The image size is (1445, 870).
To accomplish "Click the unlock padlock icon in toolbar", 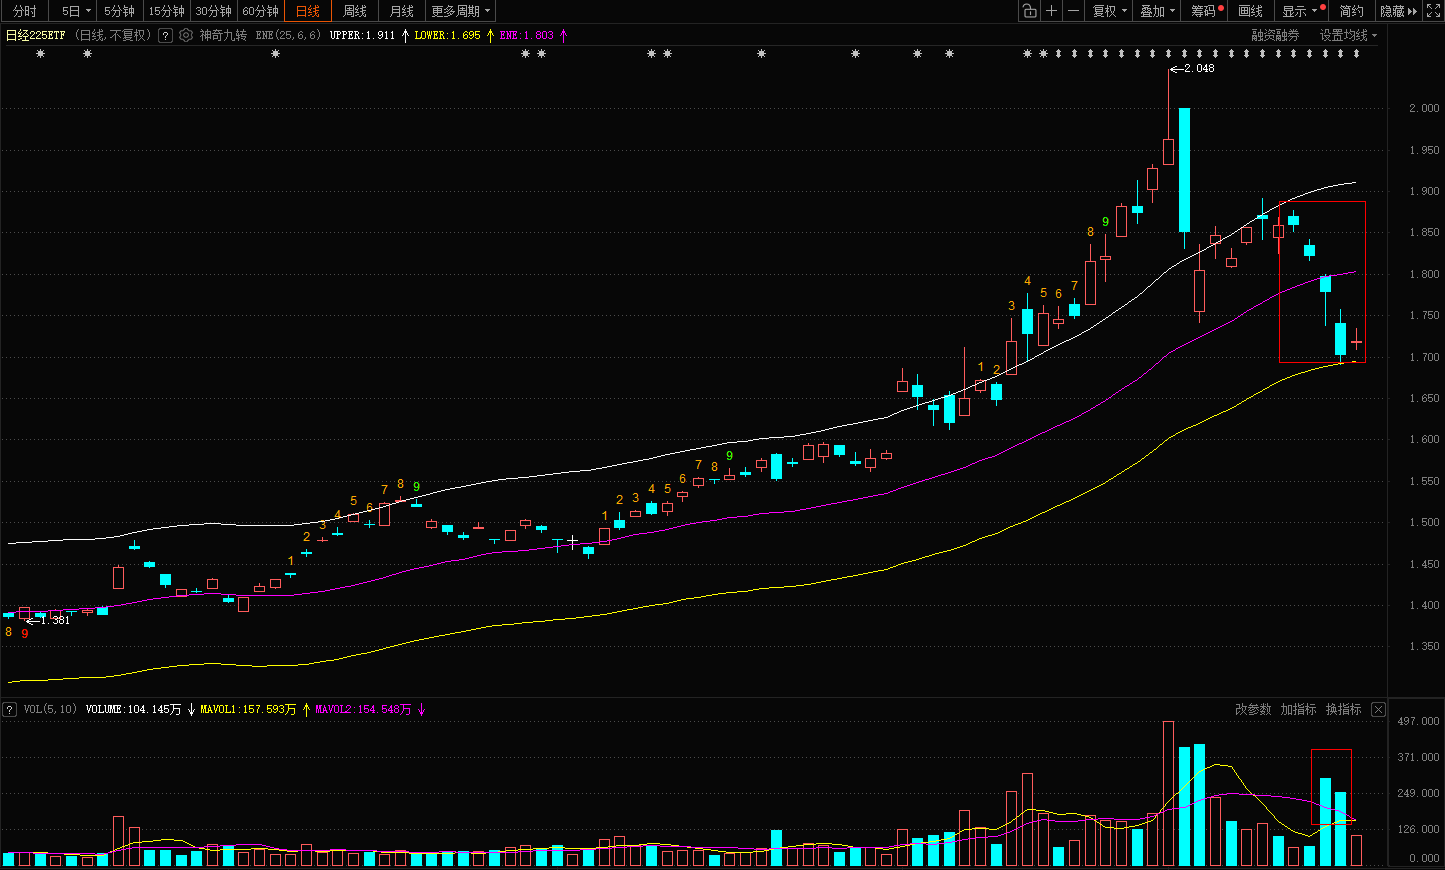I will (x=1029, y=11).
